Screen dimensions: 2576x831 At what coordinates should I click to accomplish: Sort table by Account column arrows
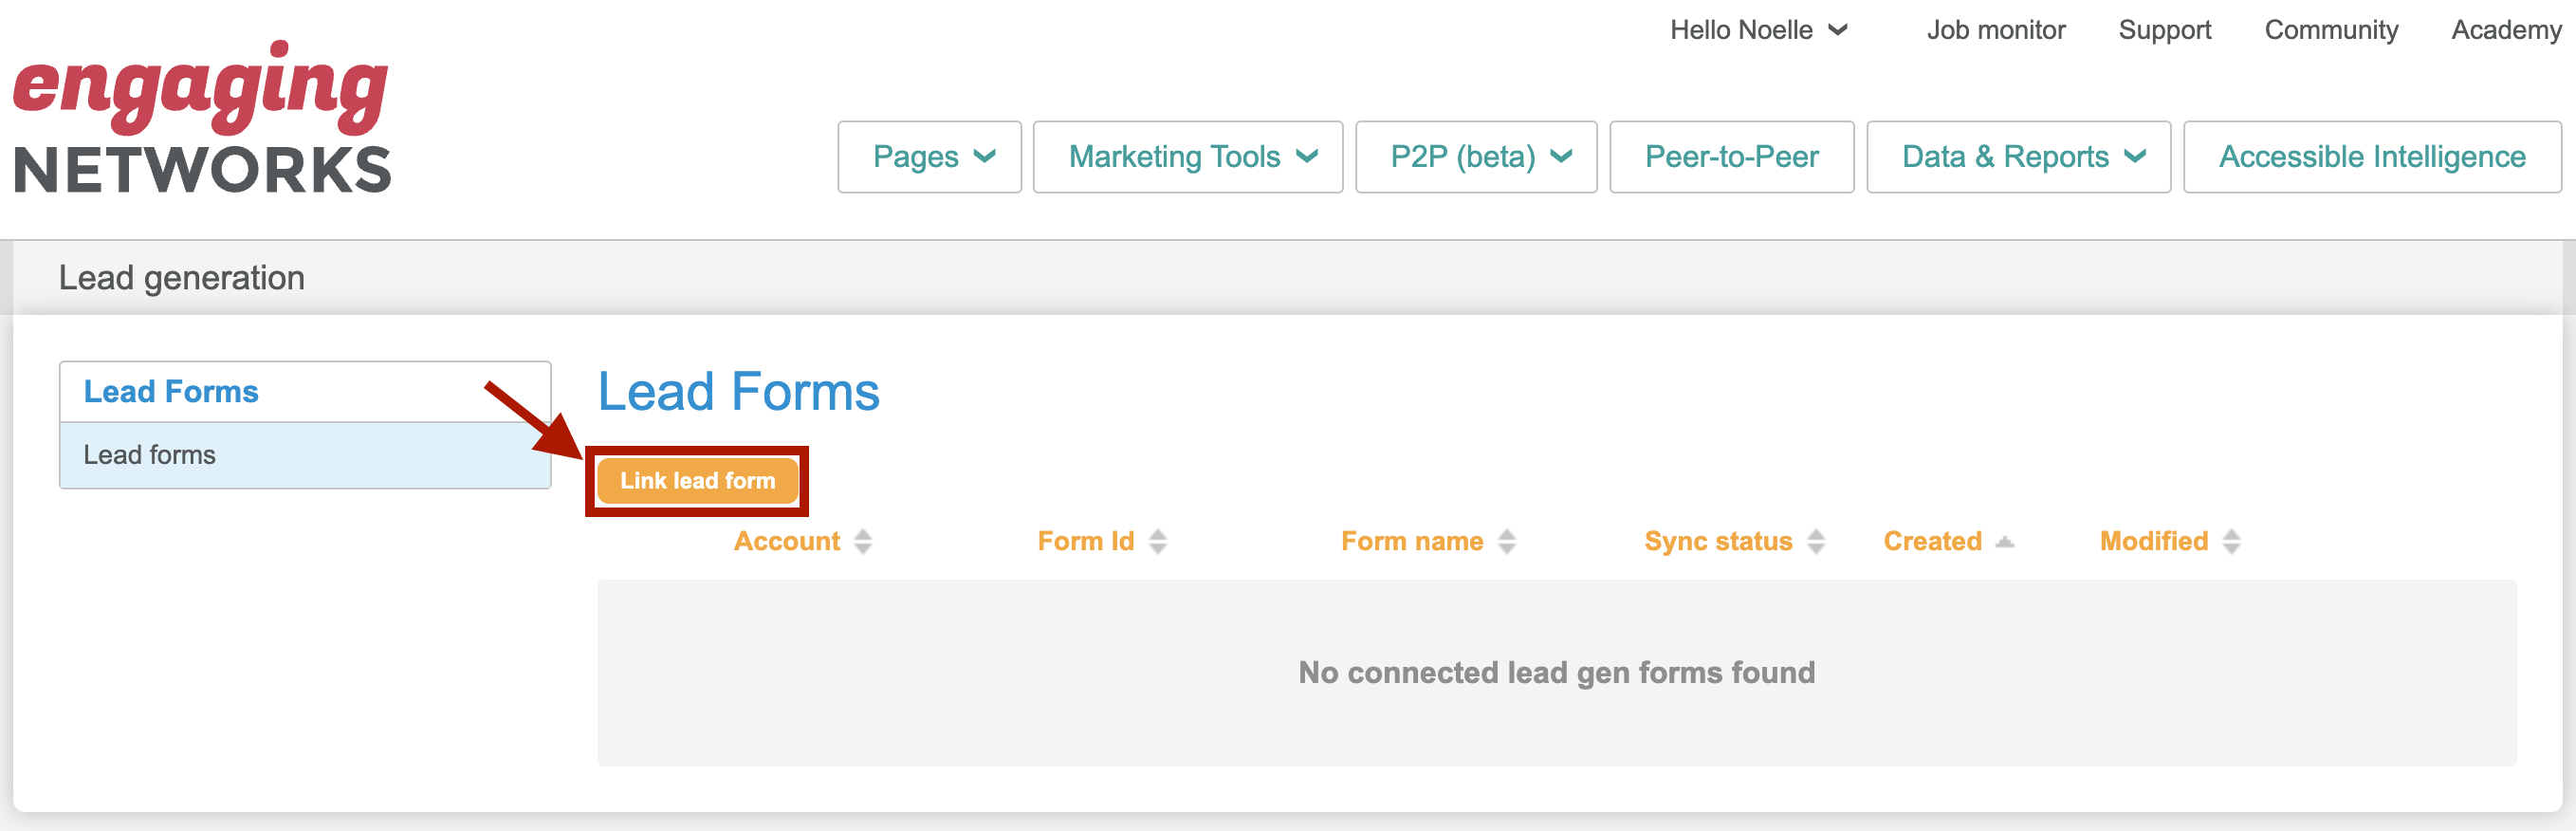pyautogui.click(x=862, y=541)
